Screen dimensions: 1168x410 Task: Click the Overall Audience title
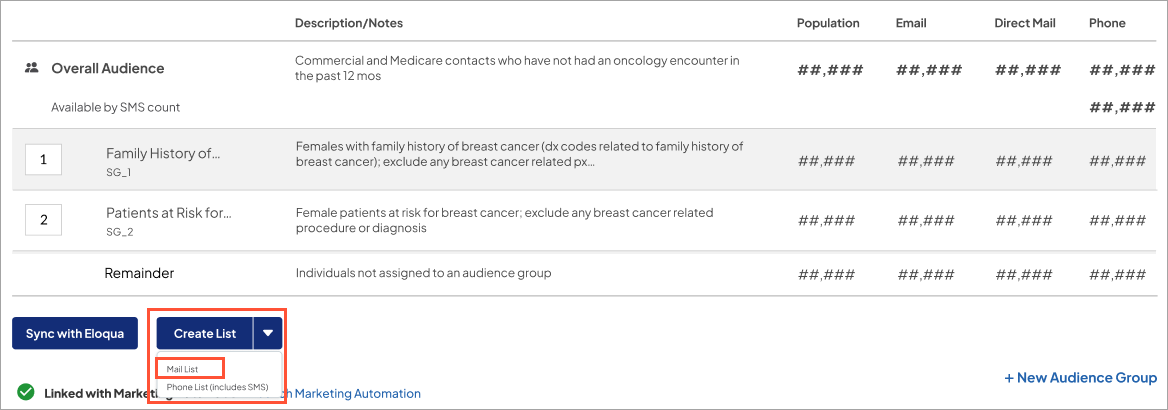pyautogui.click(x=108, y=69)
